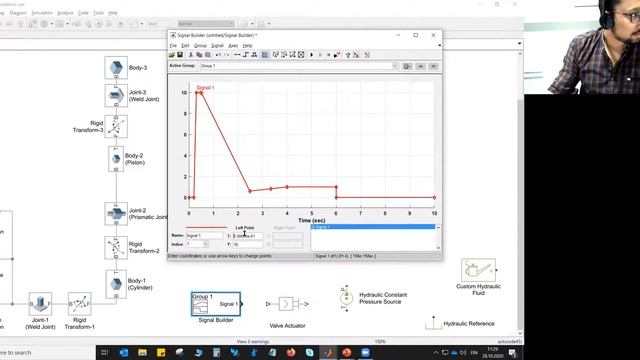Add a step signal via toolbar icon

coord(246,55)
